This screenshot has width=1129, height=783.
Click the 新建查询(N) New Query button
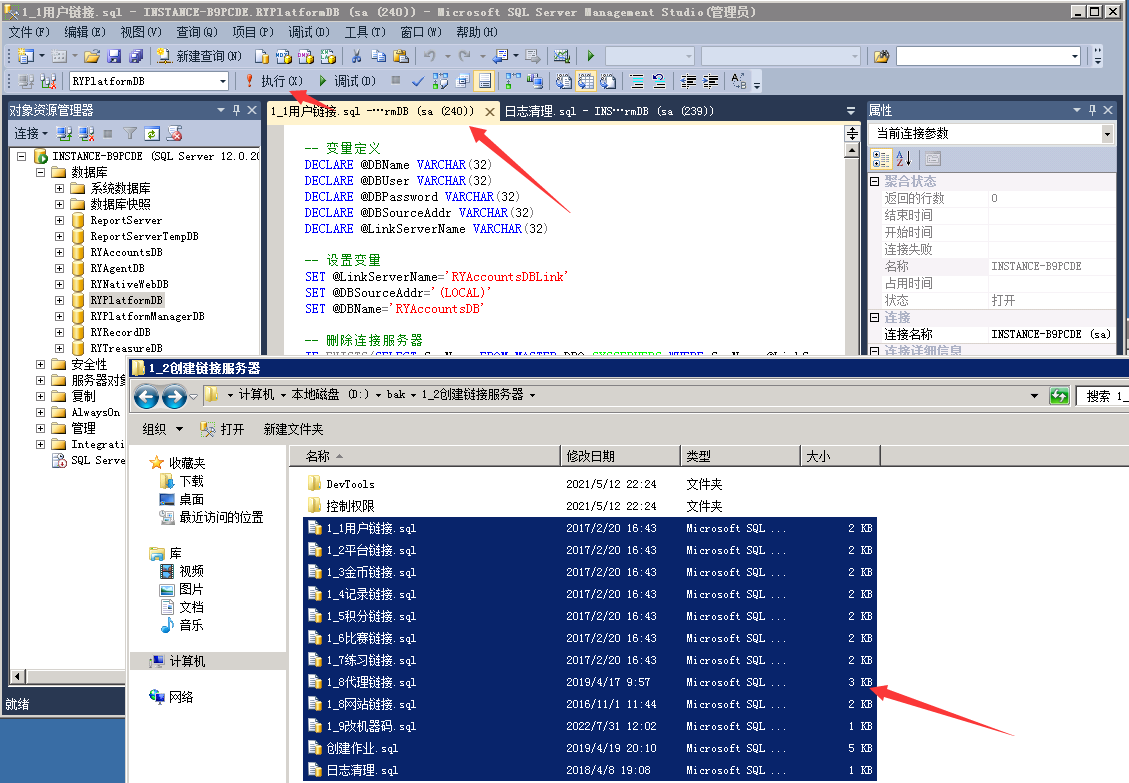tap(199, 56)
